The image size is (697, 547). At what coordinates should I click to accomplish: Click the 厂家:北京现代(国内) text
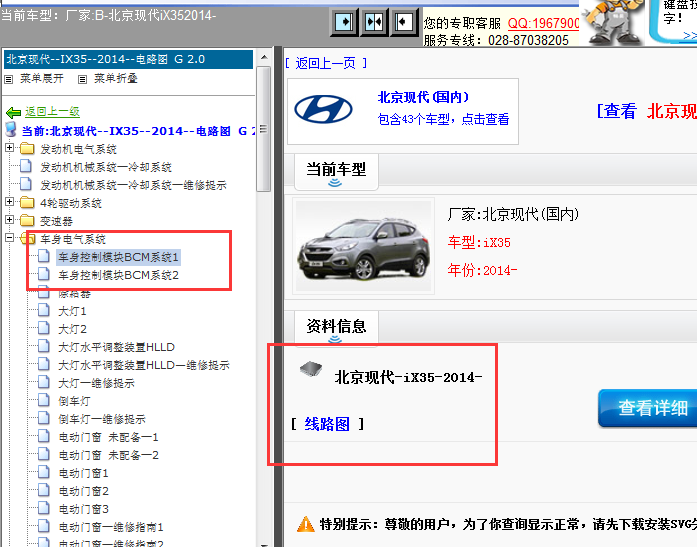[x=513, y=214]
